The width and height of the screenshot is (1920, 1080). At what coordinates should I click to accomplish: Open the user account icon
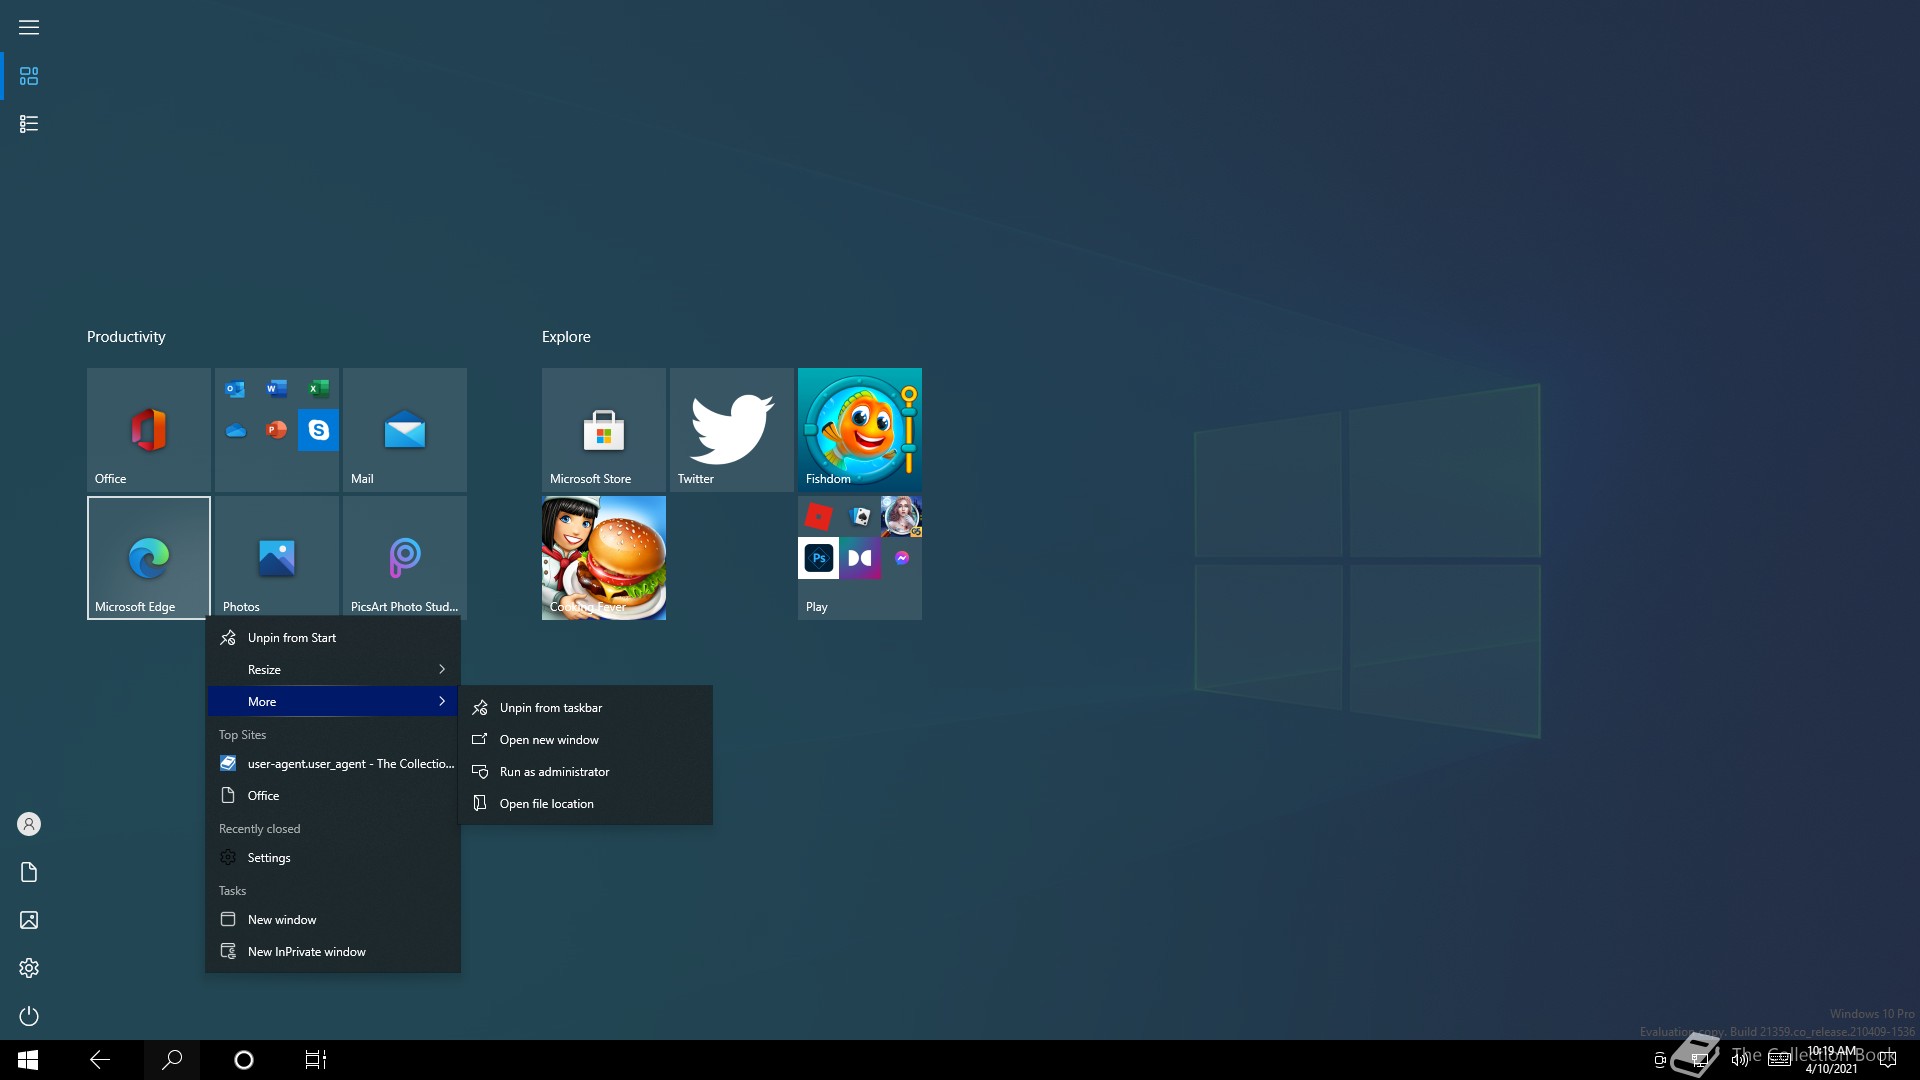click(x=29, y=824)
